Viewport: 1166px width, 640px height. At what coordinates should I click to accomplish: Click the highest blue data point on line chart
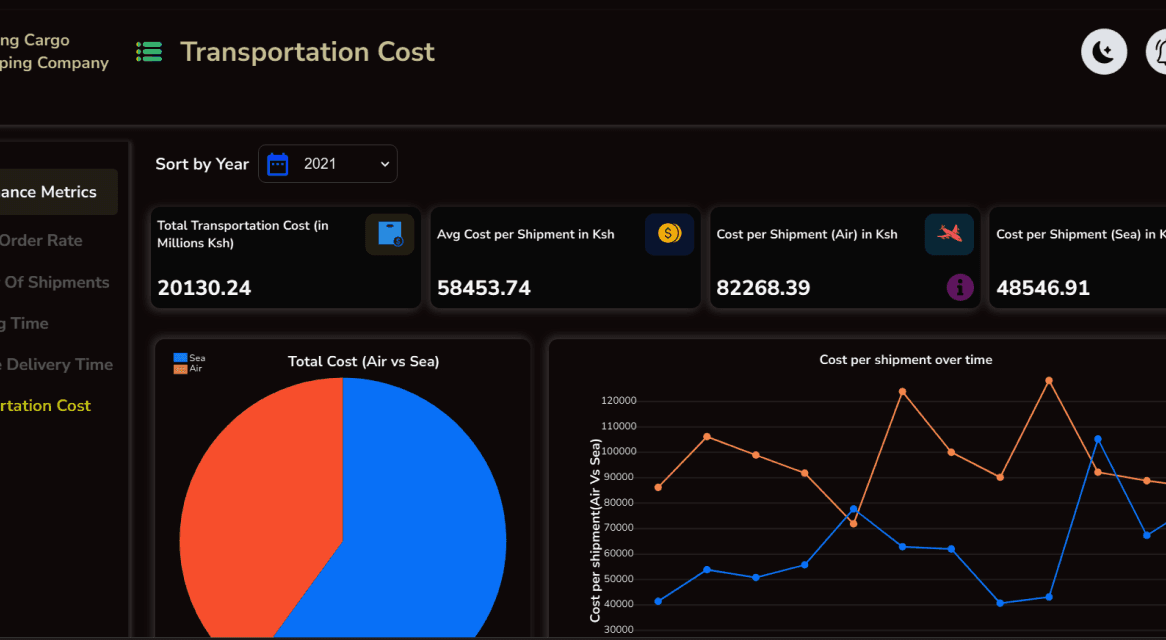click(1098, 439)
